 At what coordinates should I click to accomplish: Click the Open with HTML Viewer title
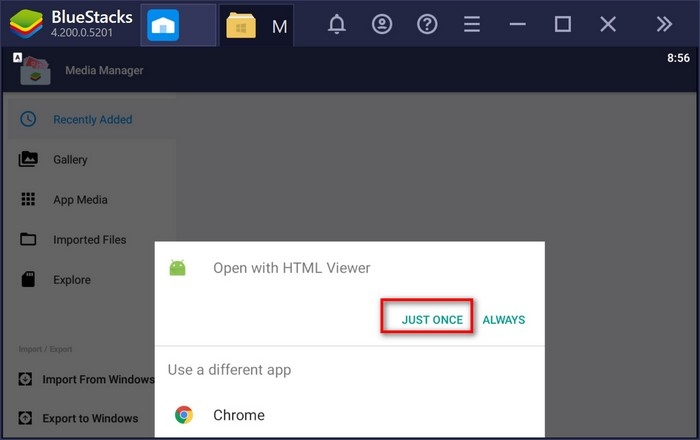click(x=292, y=268)
